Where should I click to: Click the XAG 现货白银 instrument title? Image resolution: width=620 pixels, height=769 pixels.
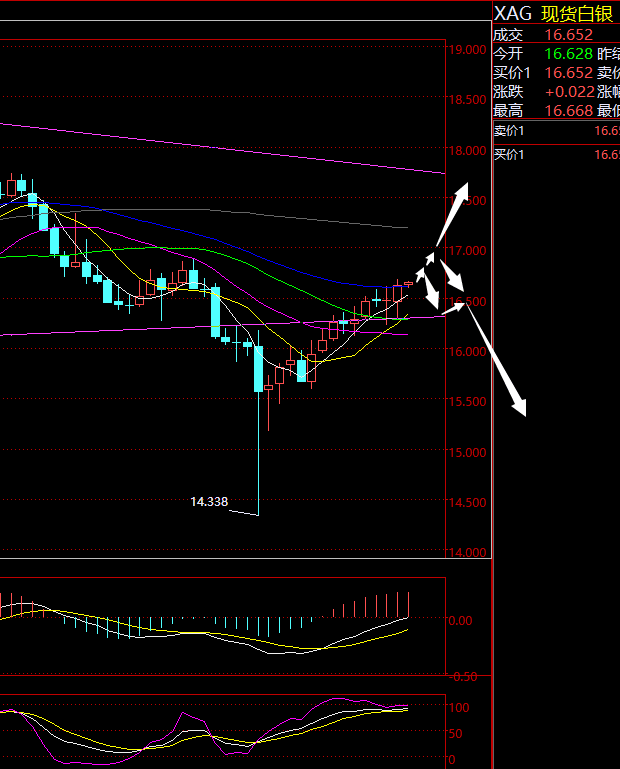[553, 13]
